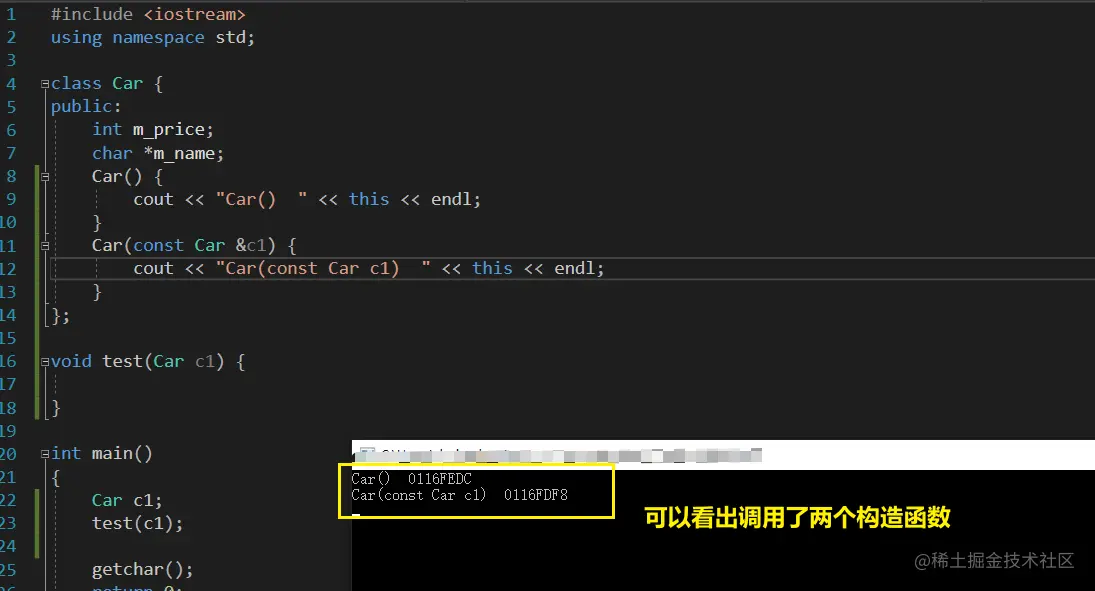Click line number 22 in the gutter
This screenshot has width=1095, height=591.
[11, 499]
